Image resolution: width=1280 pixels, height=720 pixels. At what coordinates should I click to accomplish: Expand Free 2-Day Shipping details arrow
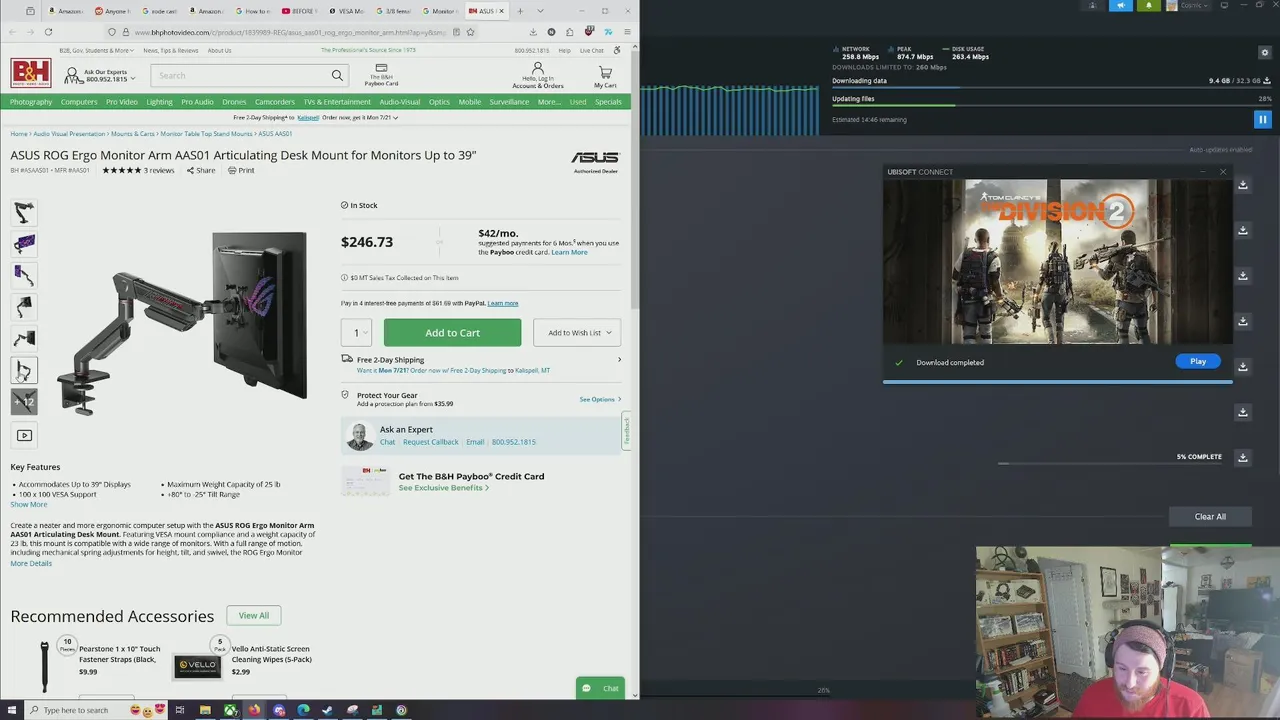tap(619, 360)
